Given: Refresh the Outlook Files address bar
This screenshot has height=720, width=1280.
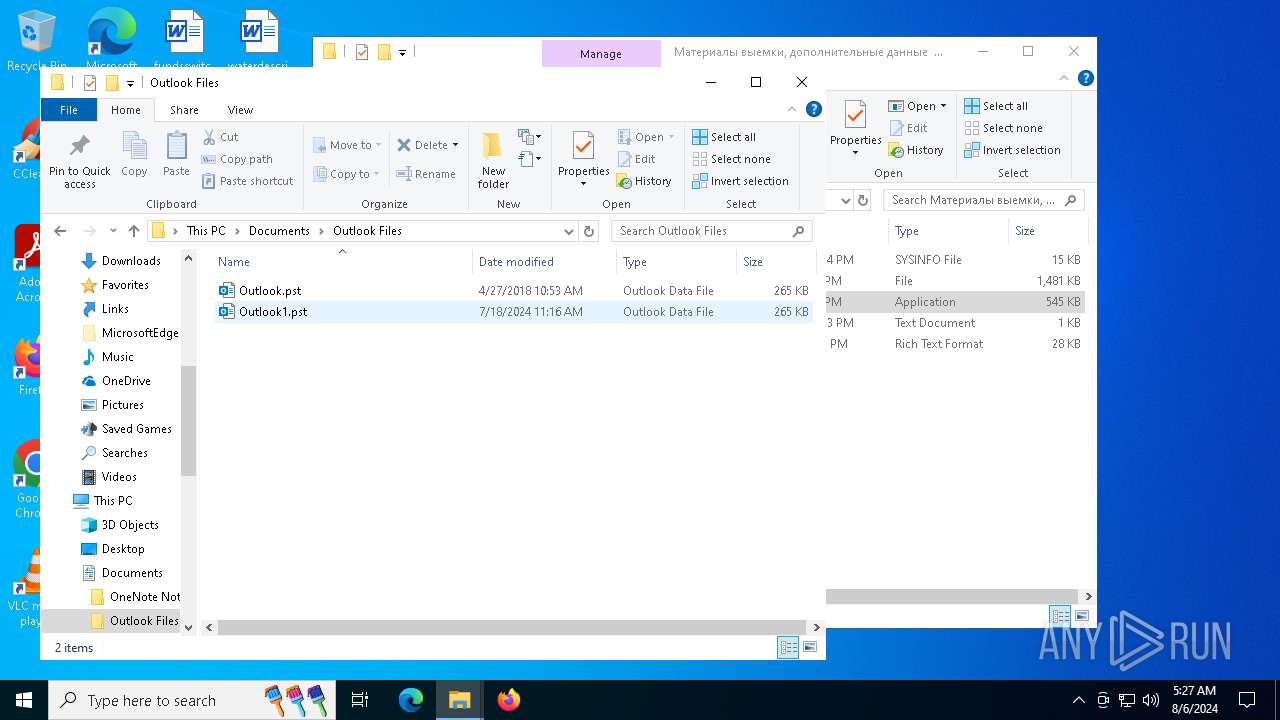Looking at the screenshot, I should tap(589, 231).
